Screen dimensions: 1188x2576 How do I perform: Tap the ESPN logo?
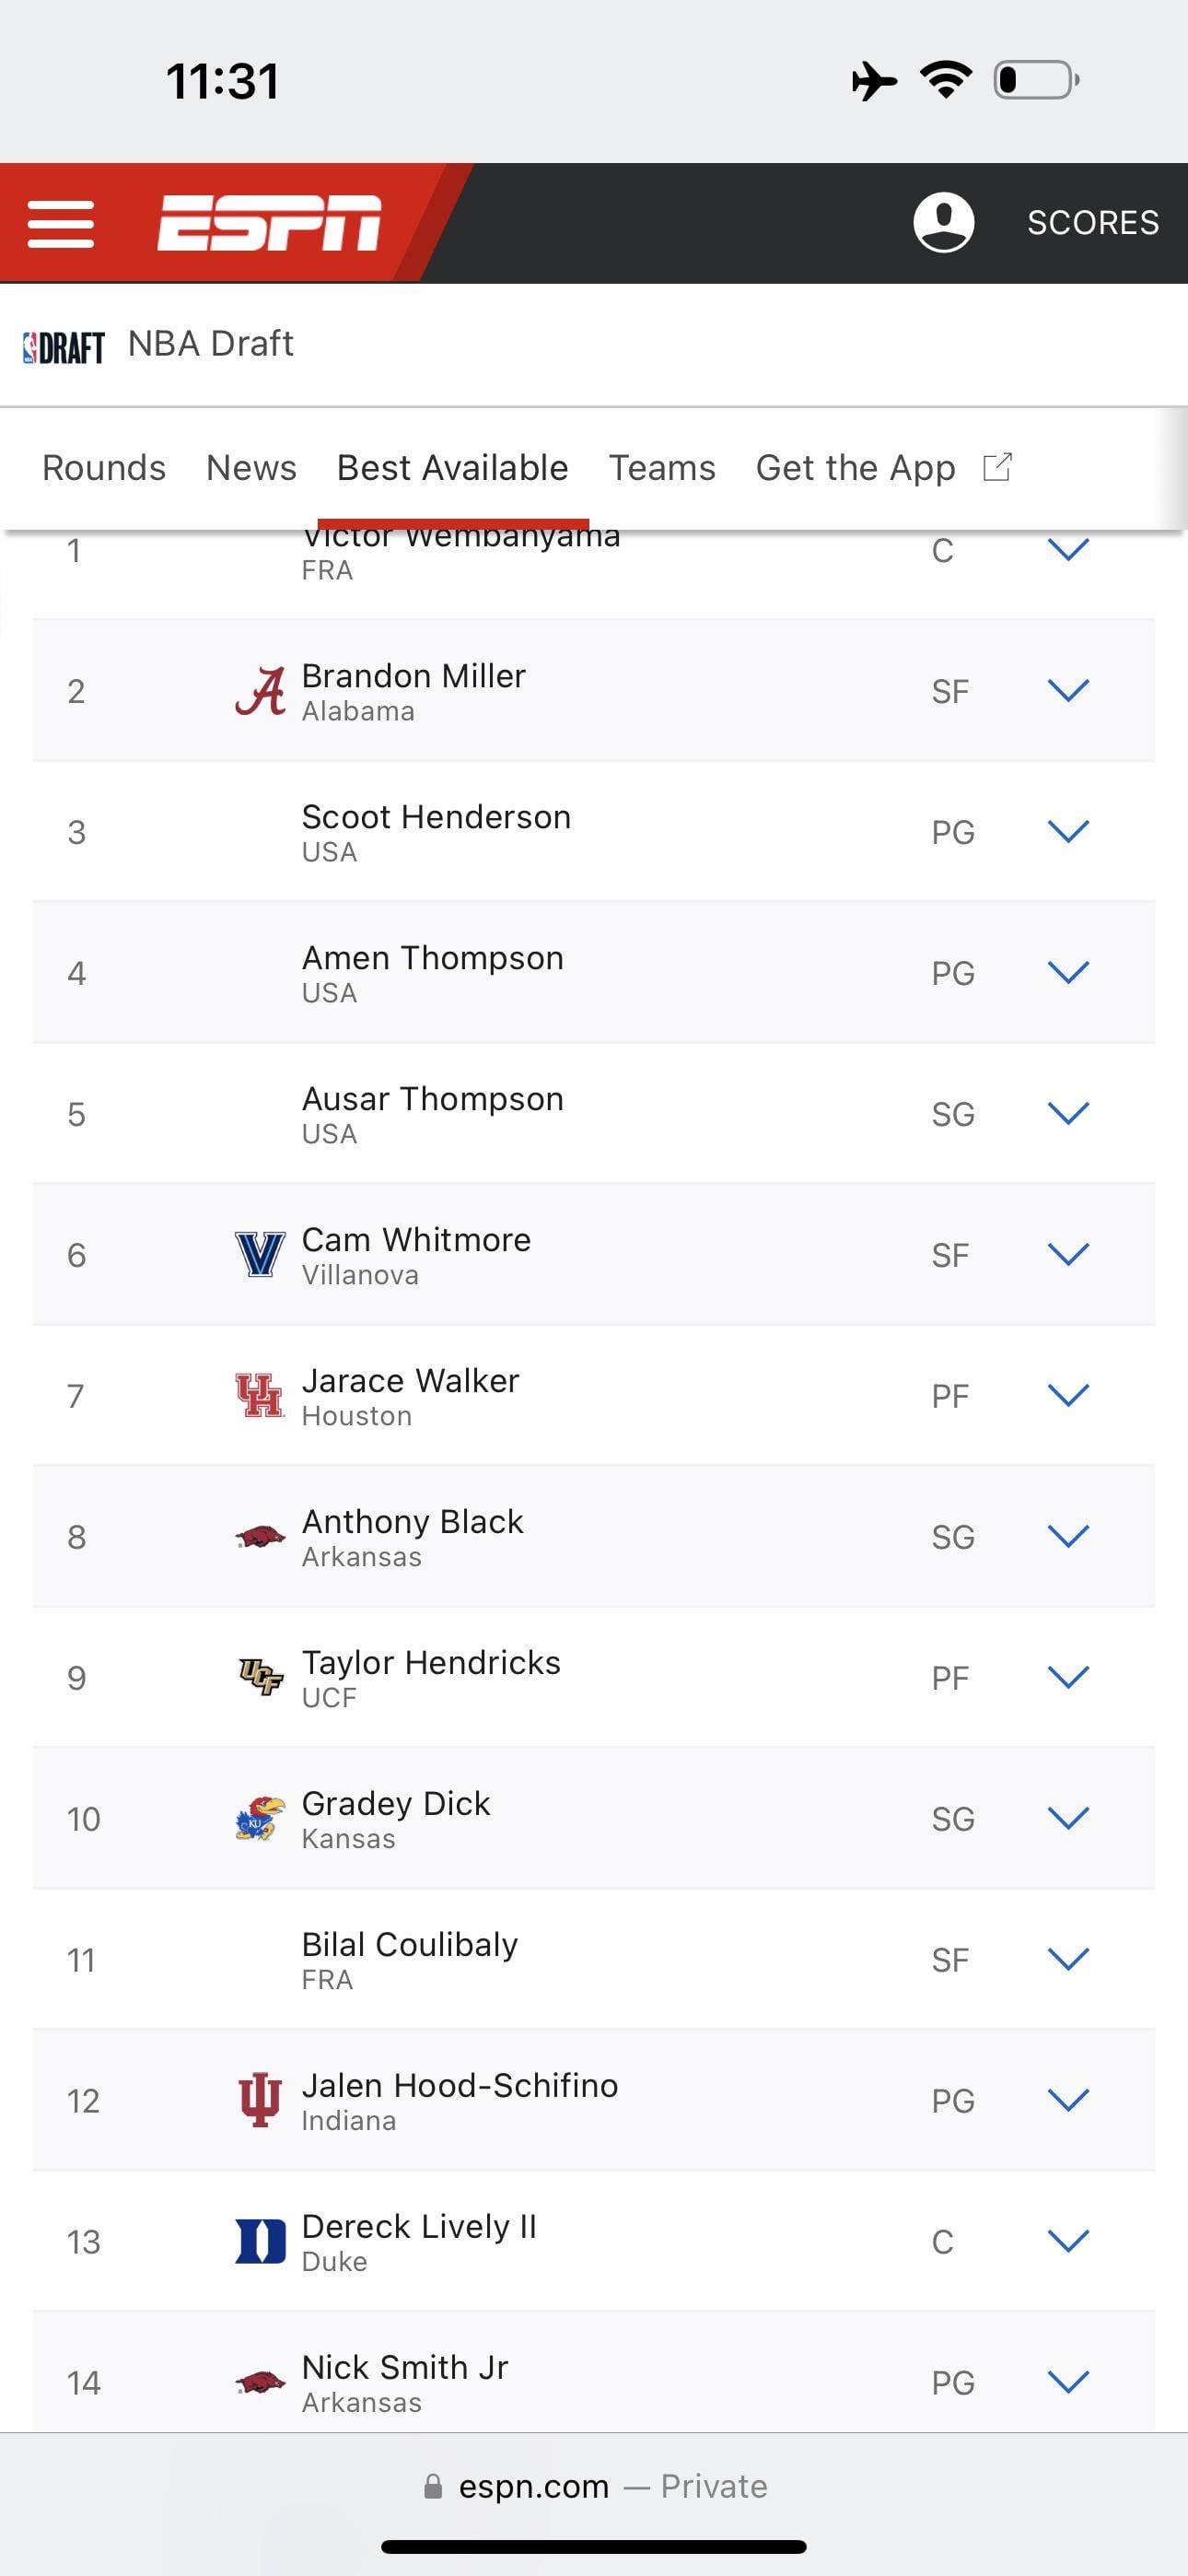pos(269,223)
